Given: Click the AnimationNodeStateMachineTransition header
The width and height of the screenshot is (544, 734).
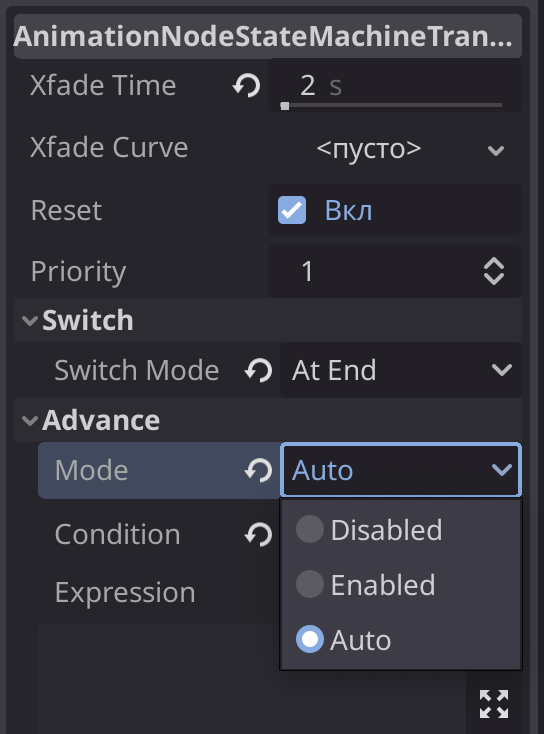Looking at the screenshot, I should tap(268, 36).
